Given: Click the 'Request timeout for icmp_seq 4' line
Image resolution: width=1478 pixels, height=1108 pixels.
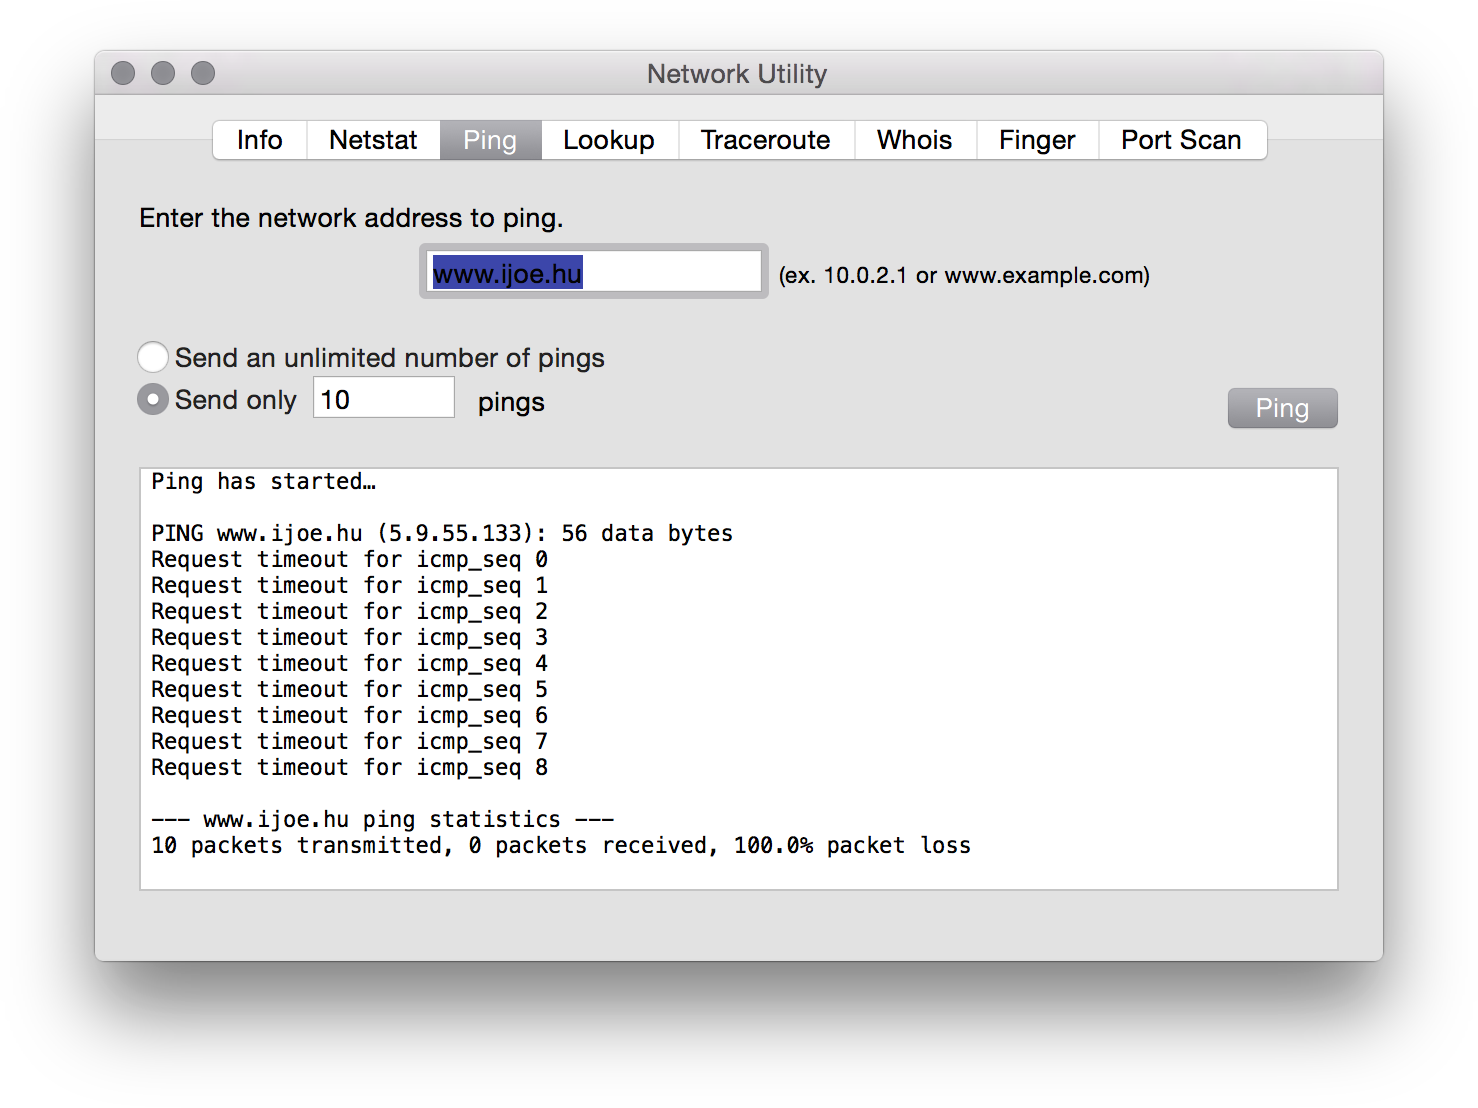Looking at the screenshot, I should [x=350, y=664].
